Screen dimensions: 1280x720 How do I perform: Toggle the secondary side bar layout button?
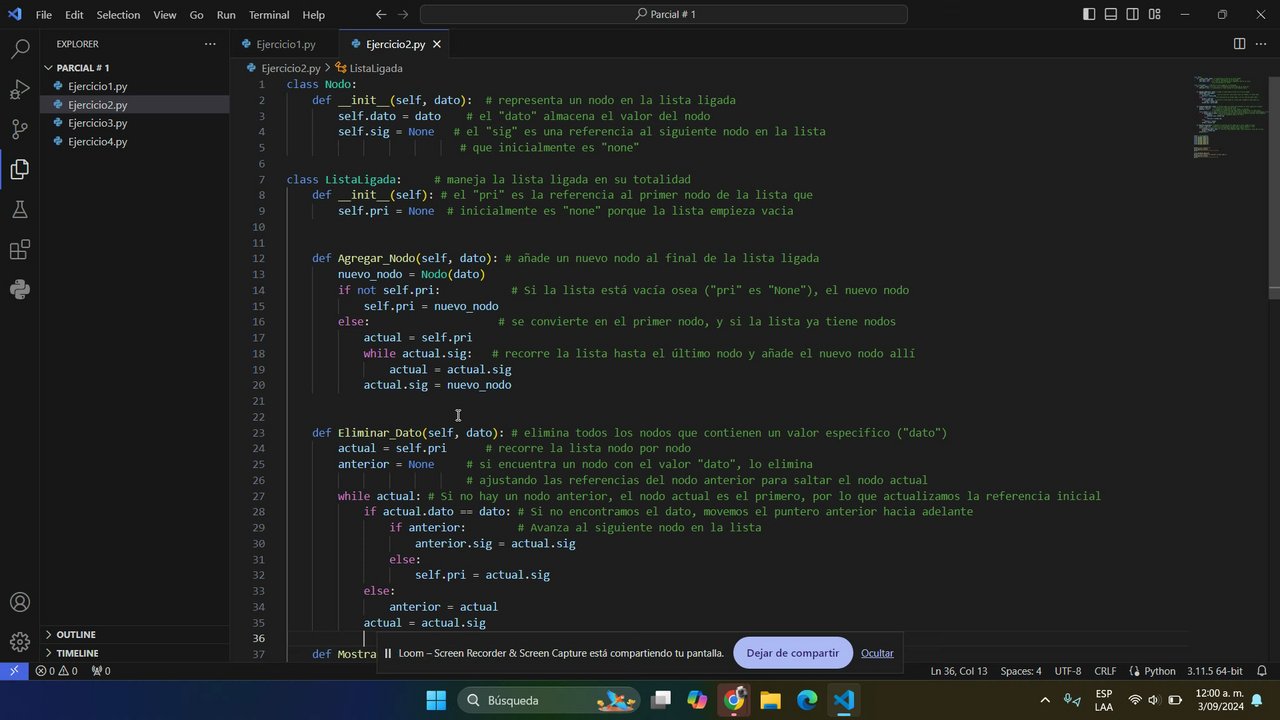(1133, 15)
